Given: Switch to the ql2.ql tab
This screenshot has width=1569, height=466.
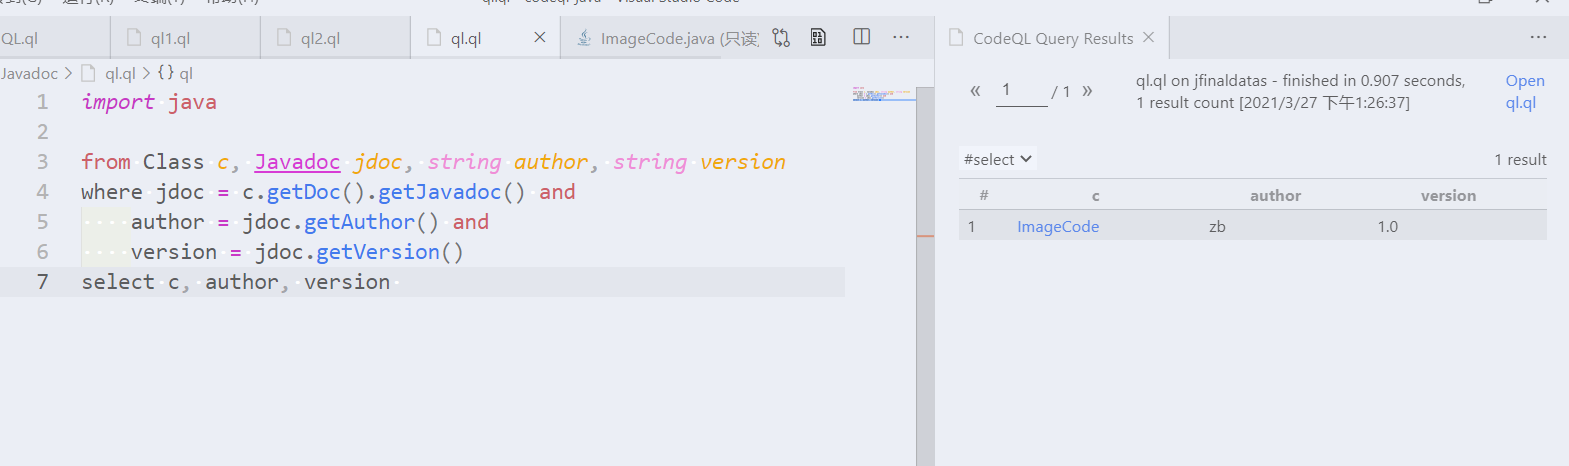Looking at the screenshot, I should point(335,38).
